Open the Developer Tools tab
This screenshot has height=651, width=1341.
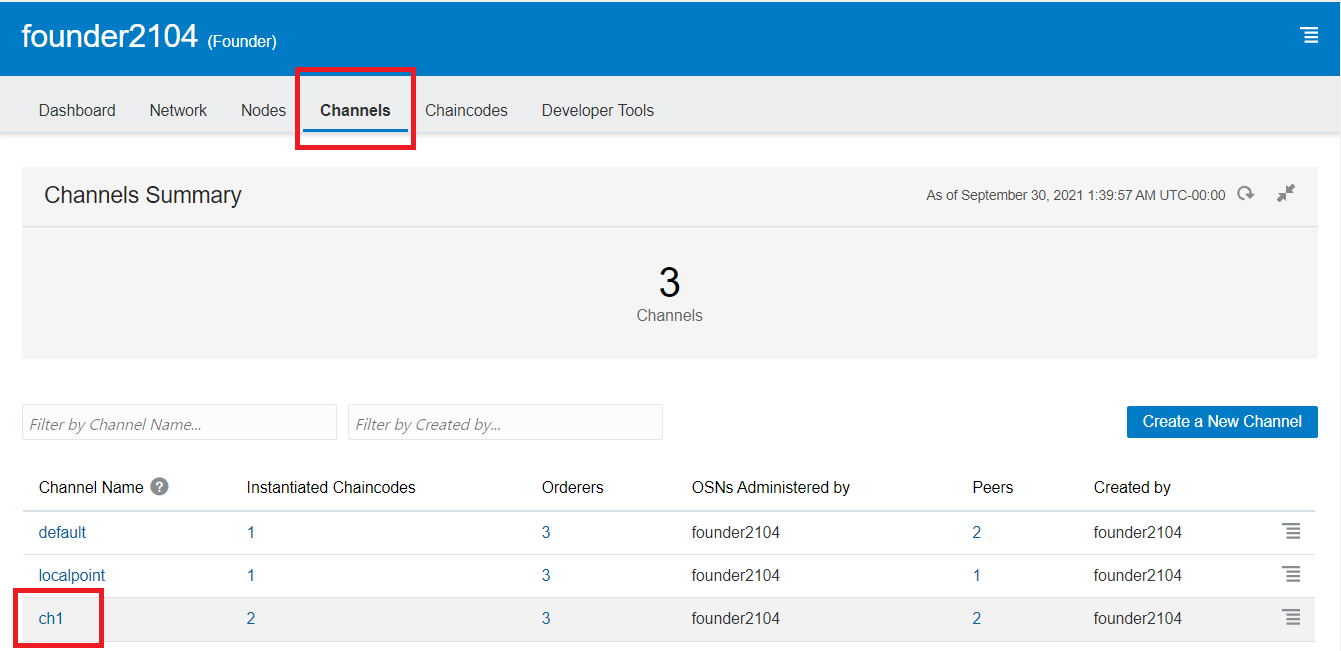(597, 110)
